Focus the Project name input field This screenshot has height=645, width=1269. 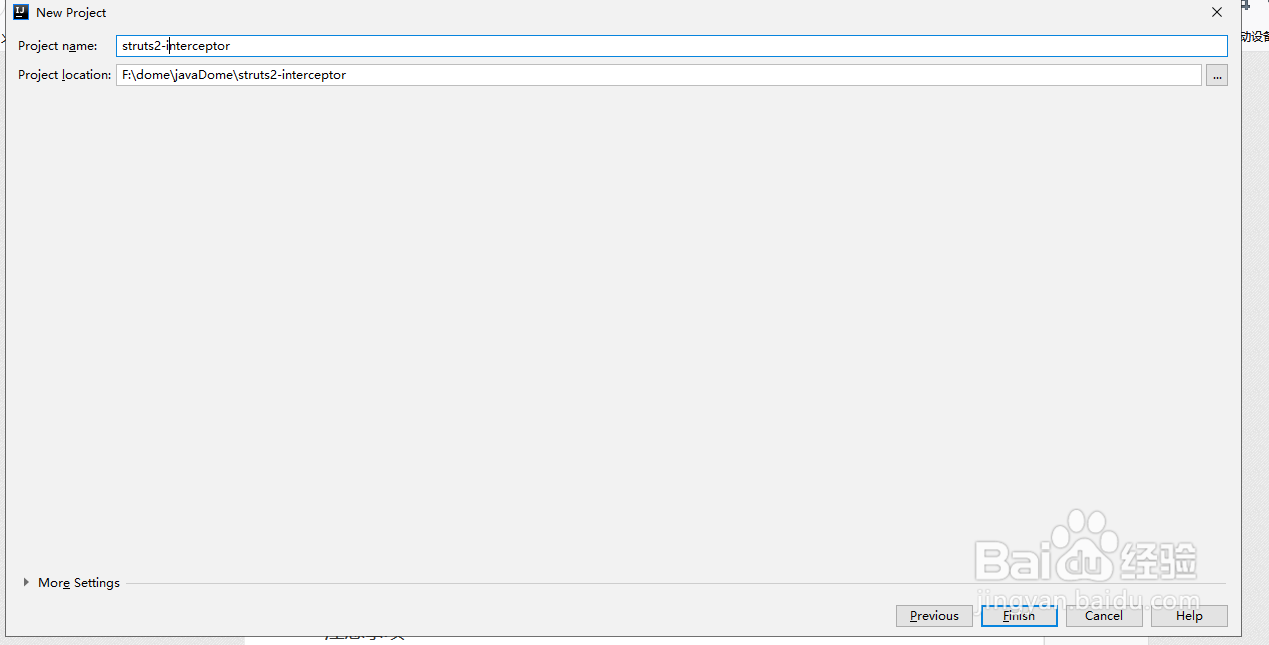coord(671,46)
